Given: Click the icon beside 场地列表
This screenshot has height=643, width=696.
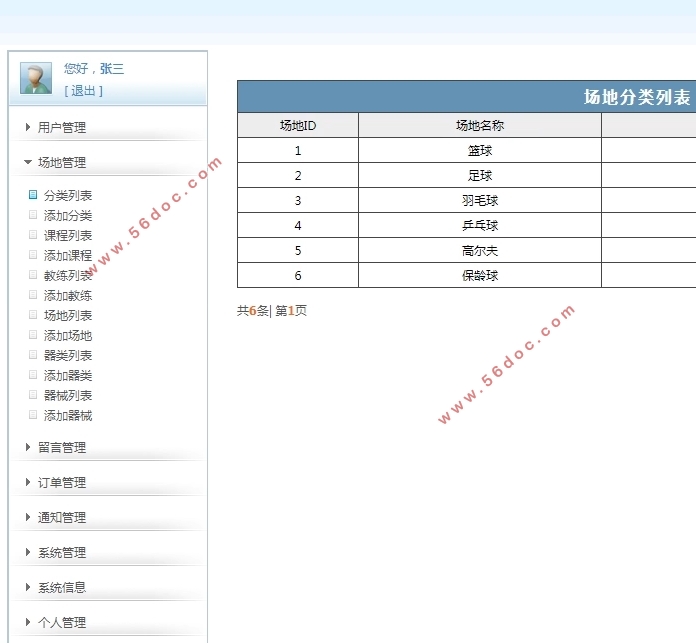Looking at the screenshot, I should pyautogui.click(x=33, y=316).
